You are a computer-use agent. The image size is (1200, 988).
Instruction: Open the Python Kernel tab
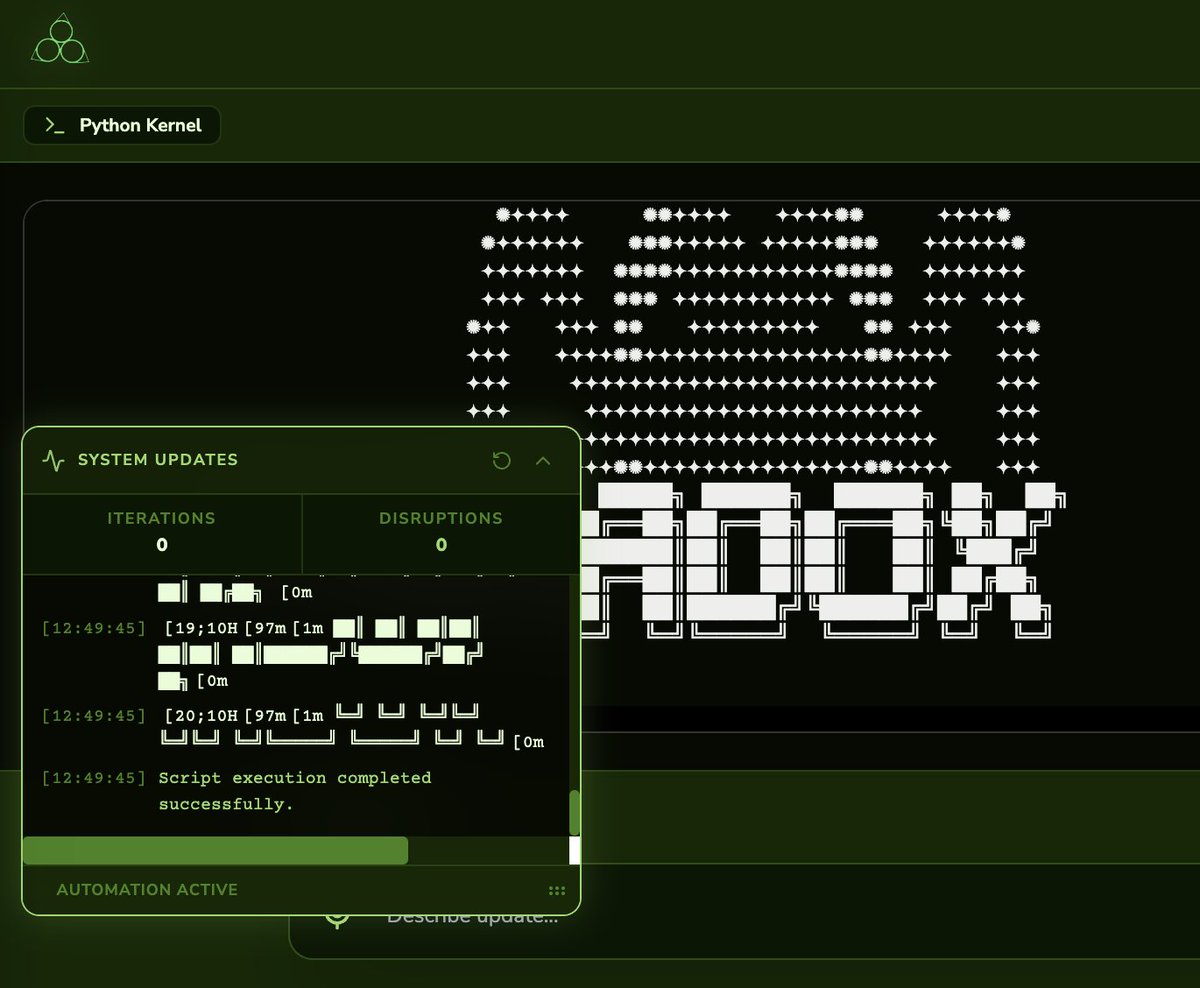122,126
